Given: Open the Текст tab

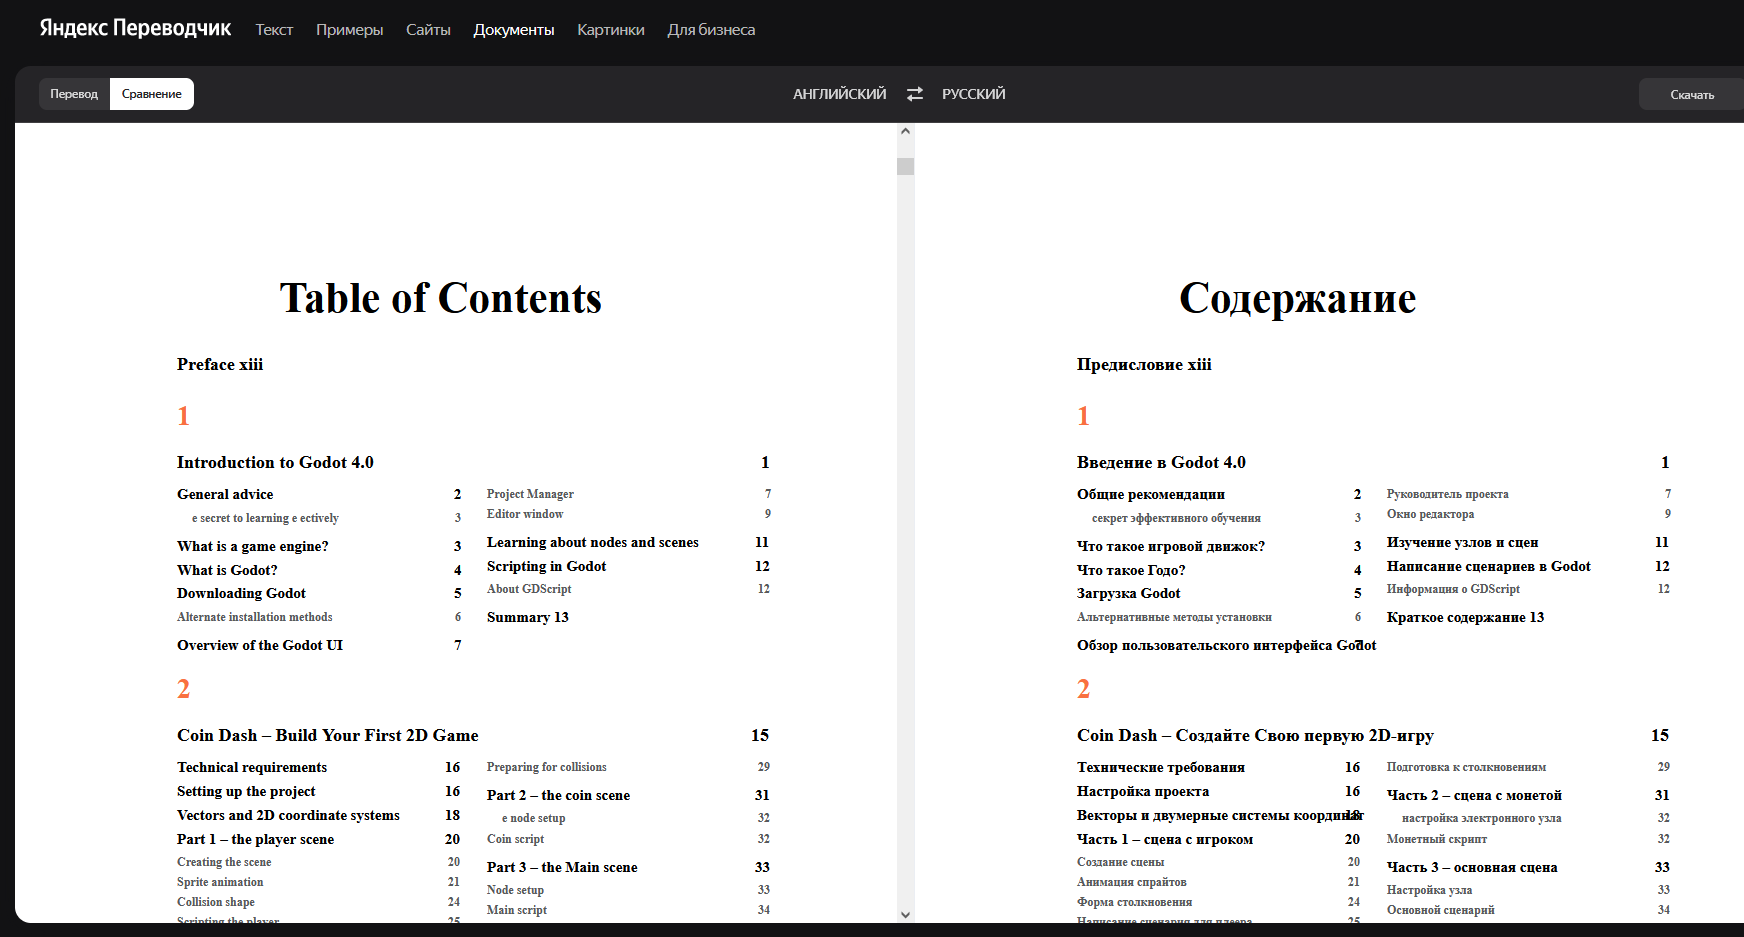Looking at the screenshot, I should 274,30.
